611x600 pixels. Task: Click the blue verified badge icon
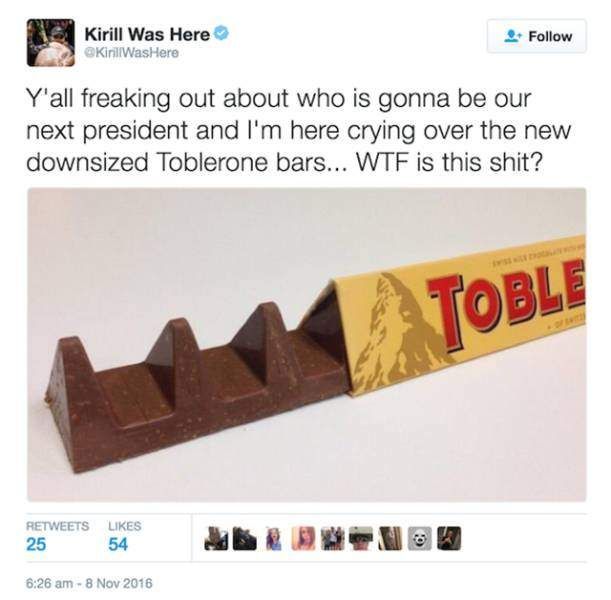(221, 34)
